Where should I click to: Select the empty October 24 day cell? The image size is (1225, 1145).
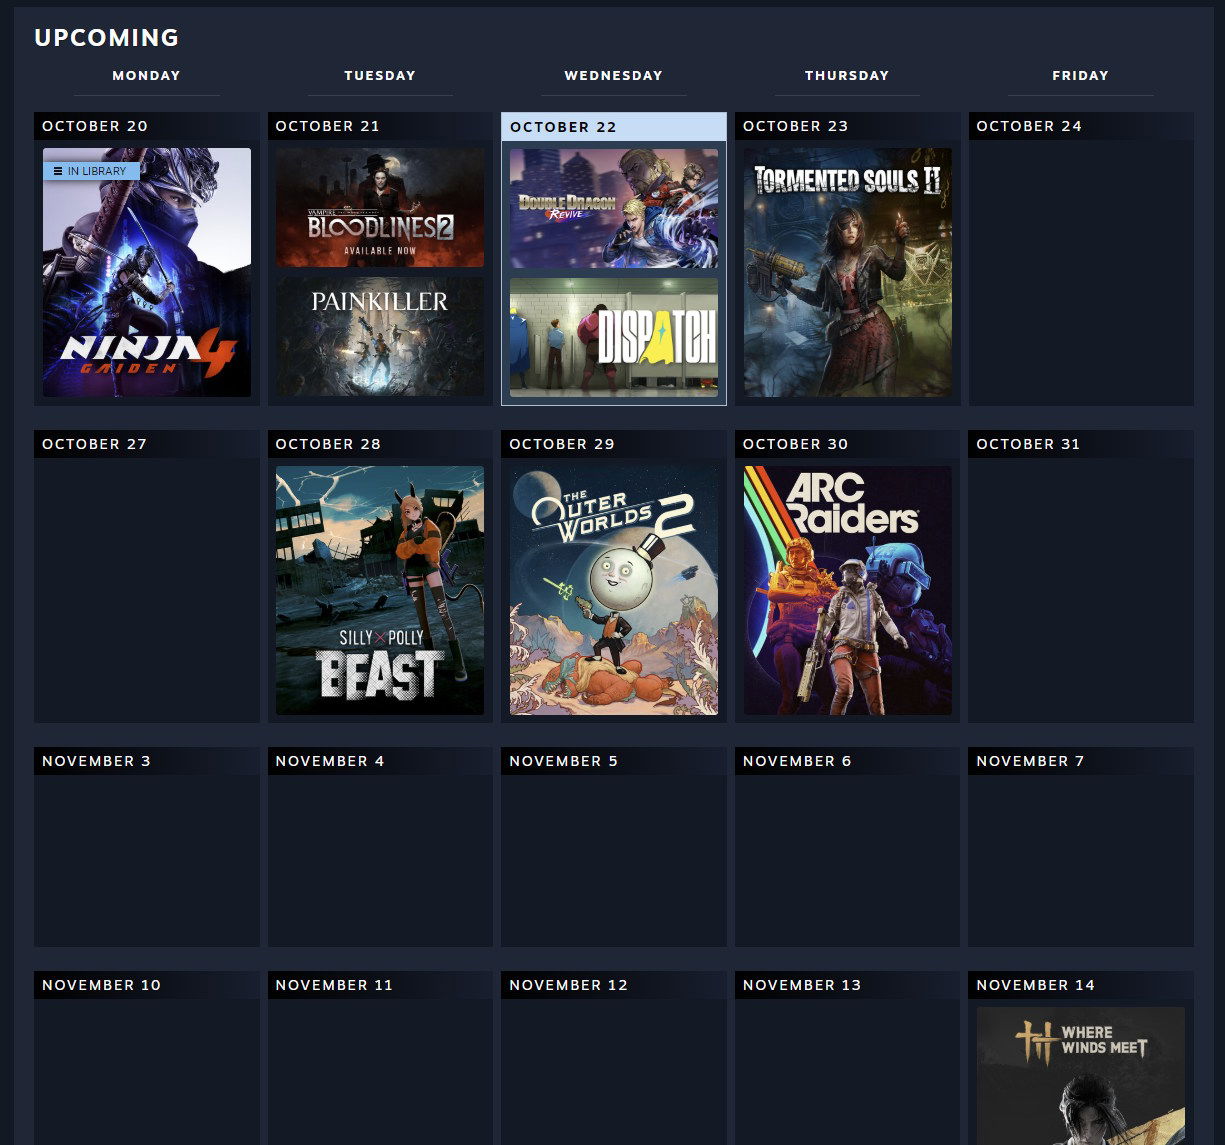[1080, 272]
